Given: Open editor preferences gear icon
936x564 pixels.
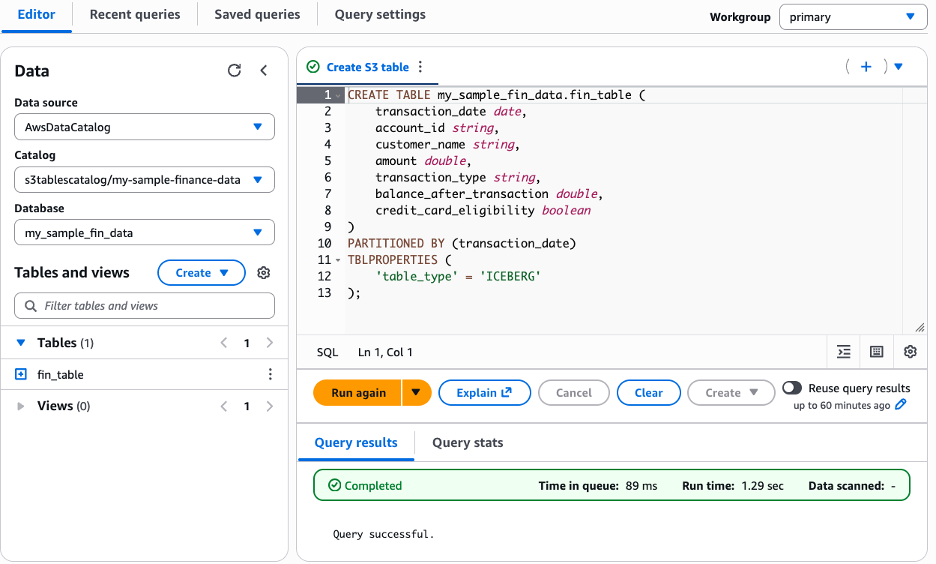Looking at the screenshot, I should click(910, 352).
